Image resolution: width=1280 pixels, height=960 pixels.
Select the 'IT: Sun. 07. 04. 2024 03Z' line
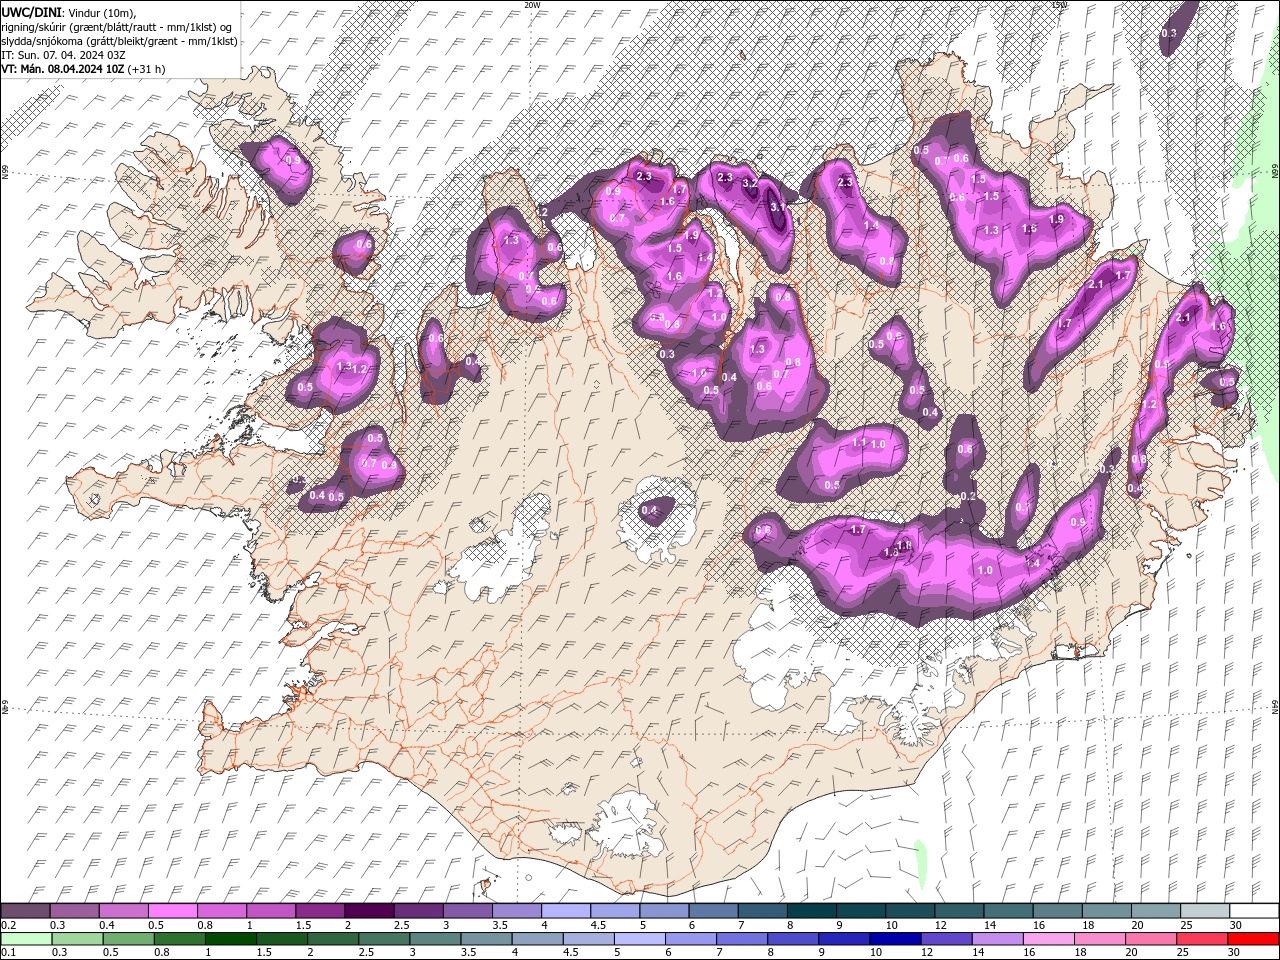[x=62, y=55]
